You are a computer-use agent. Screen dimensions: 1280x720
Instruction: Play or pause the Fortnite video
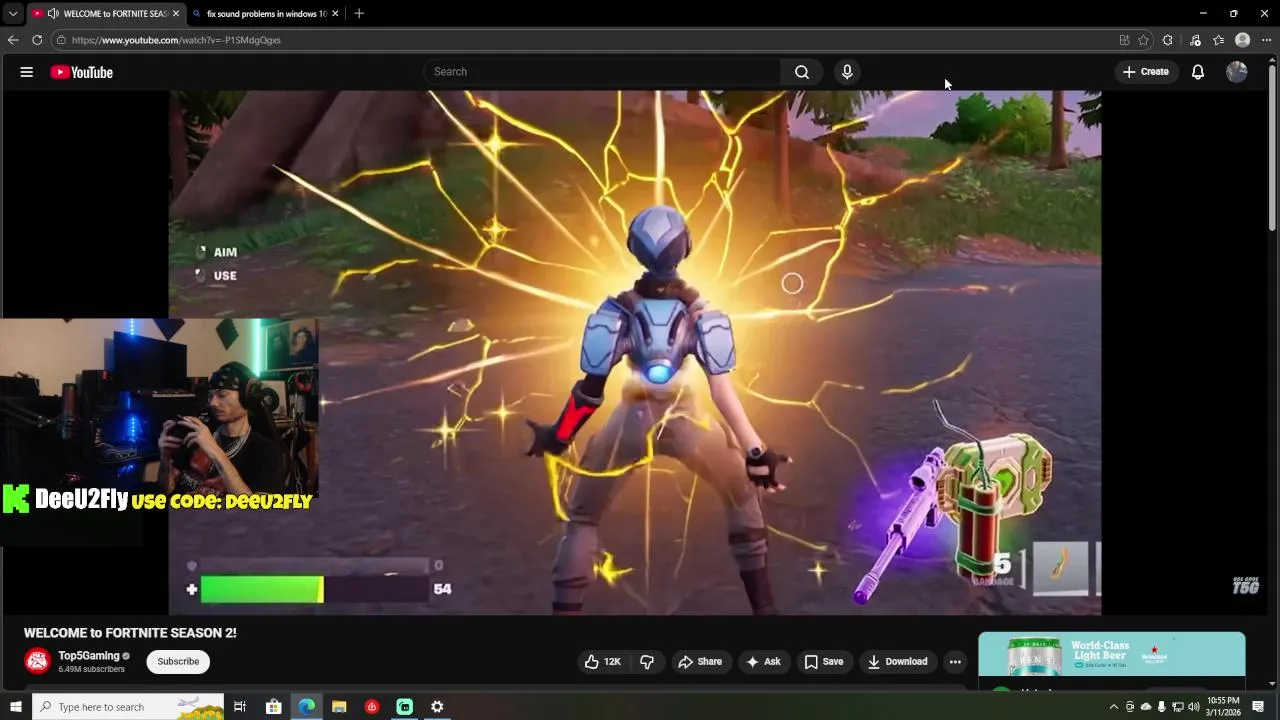pos(635,352)
